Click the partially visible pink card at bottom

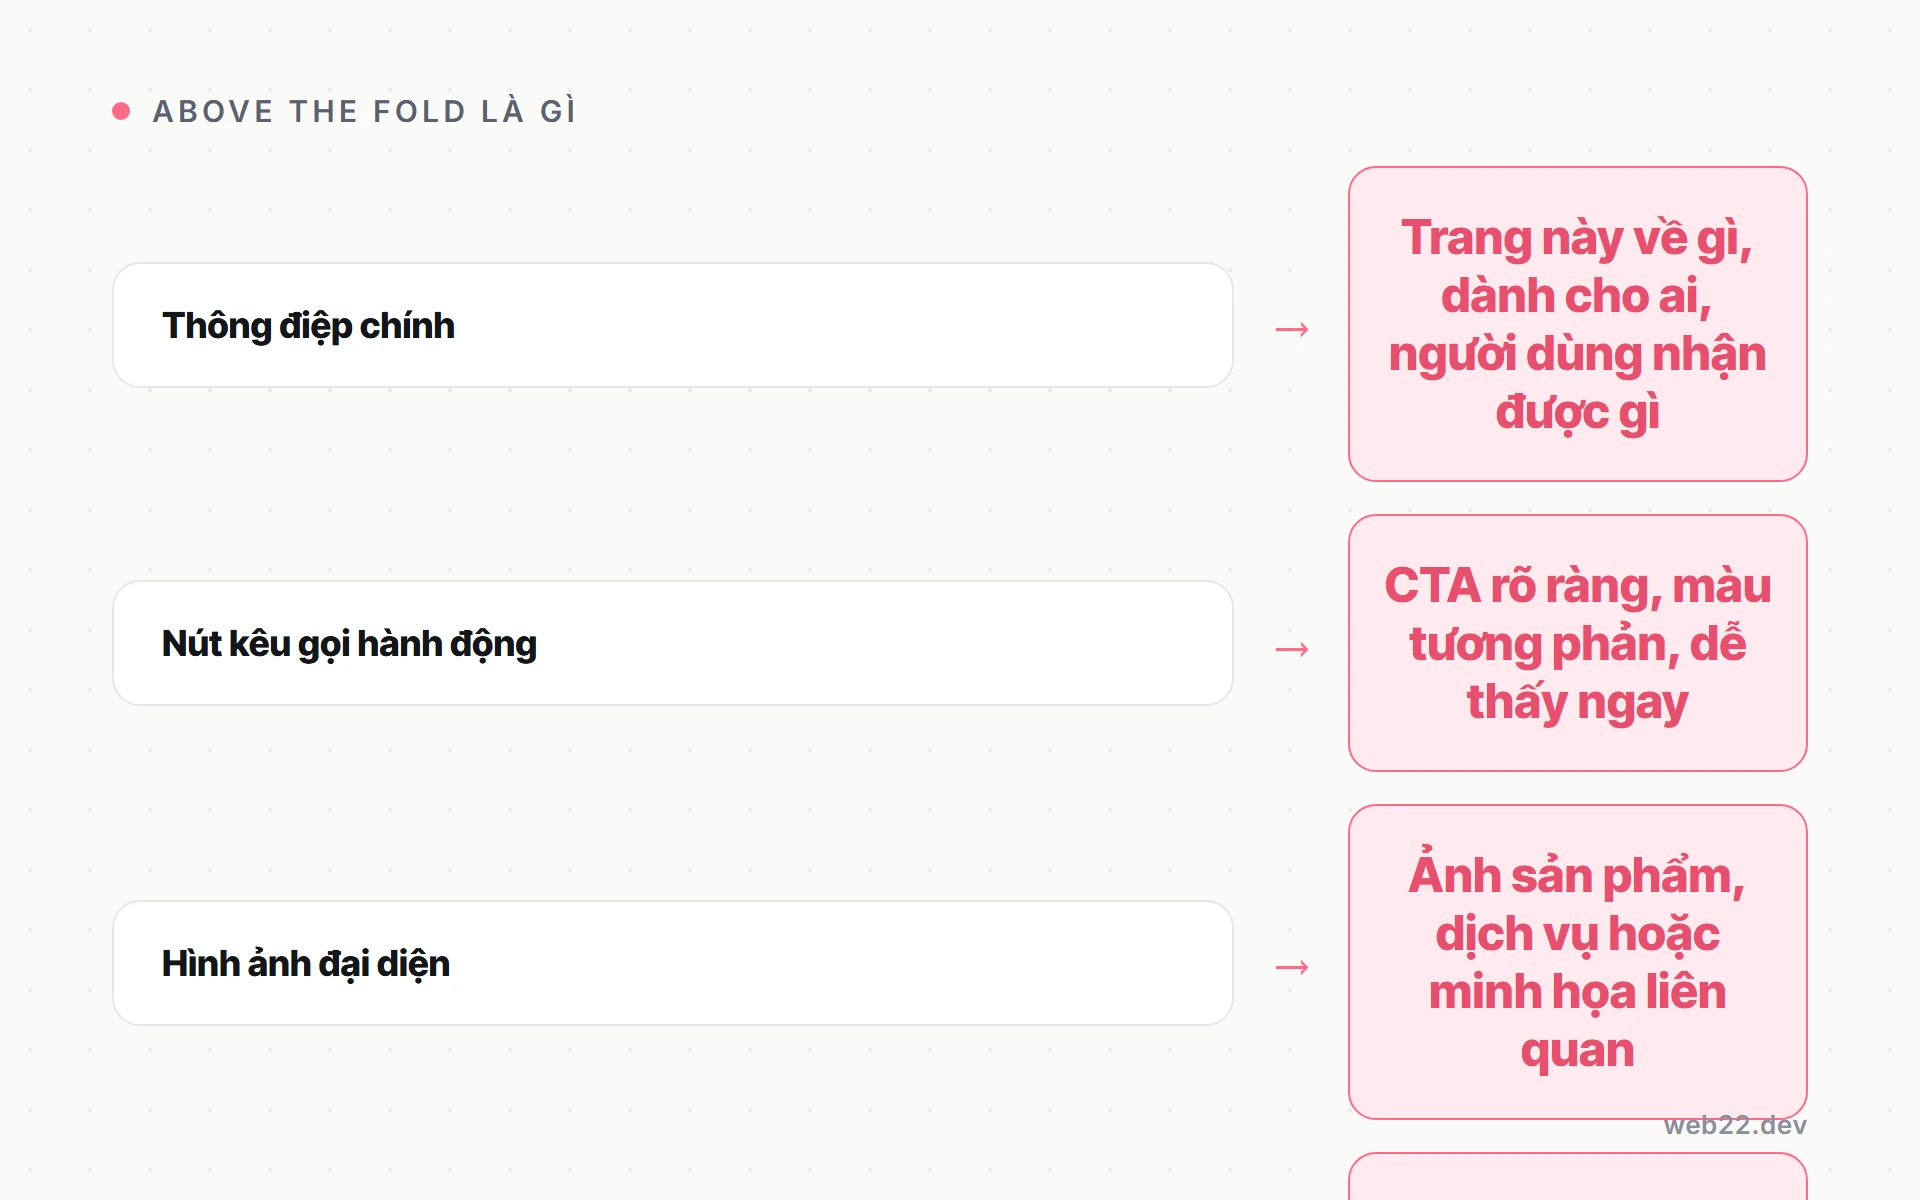tap(1577, 1177)
